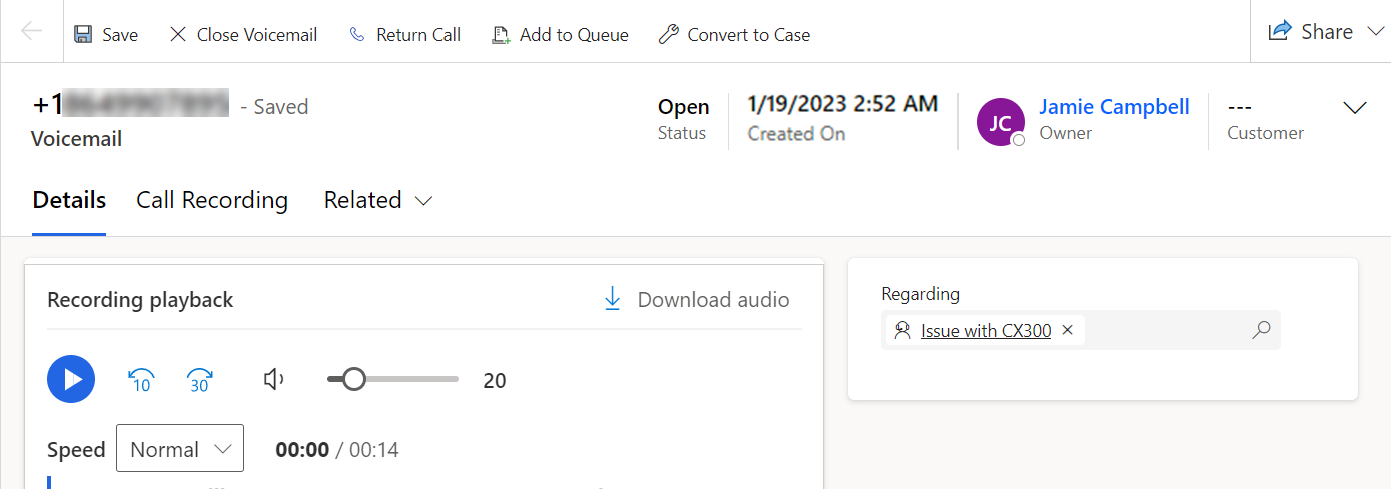Rewind the recording 10 seconds
Screen dimensions: 1391x489
tap(141, 380)
